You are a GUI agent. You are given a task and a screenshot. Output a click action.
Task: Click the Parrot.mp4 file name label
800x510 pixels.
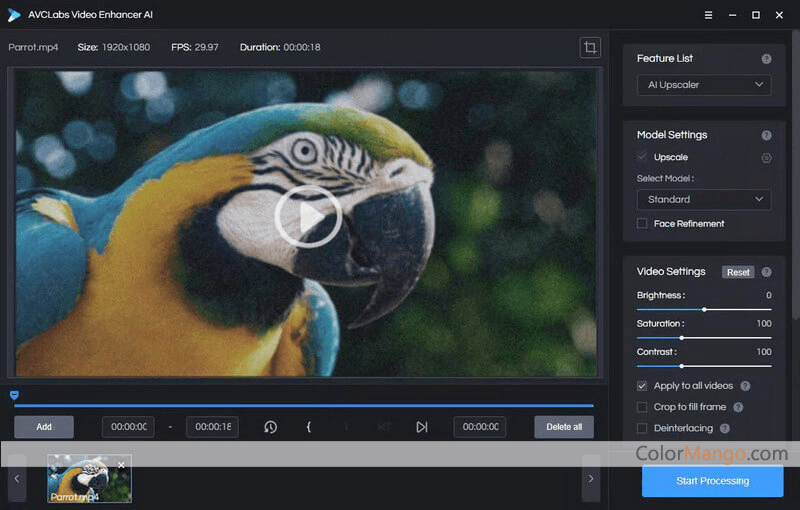[x=33, y=47]
